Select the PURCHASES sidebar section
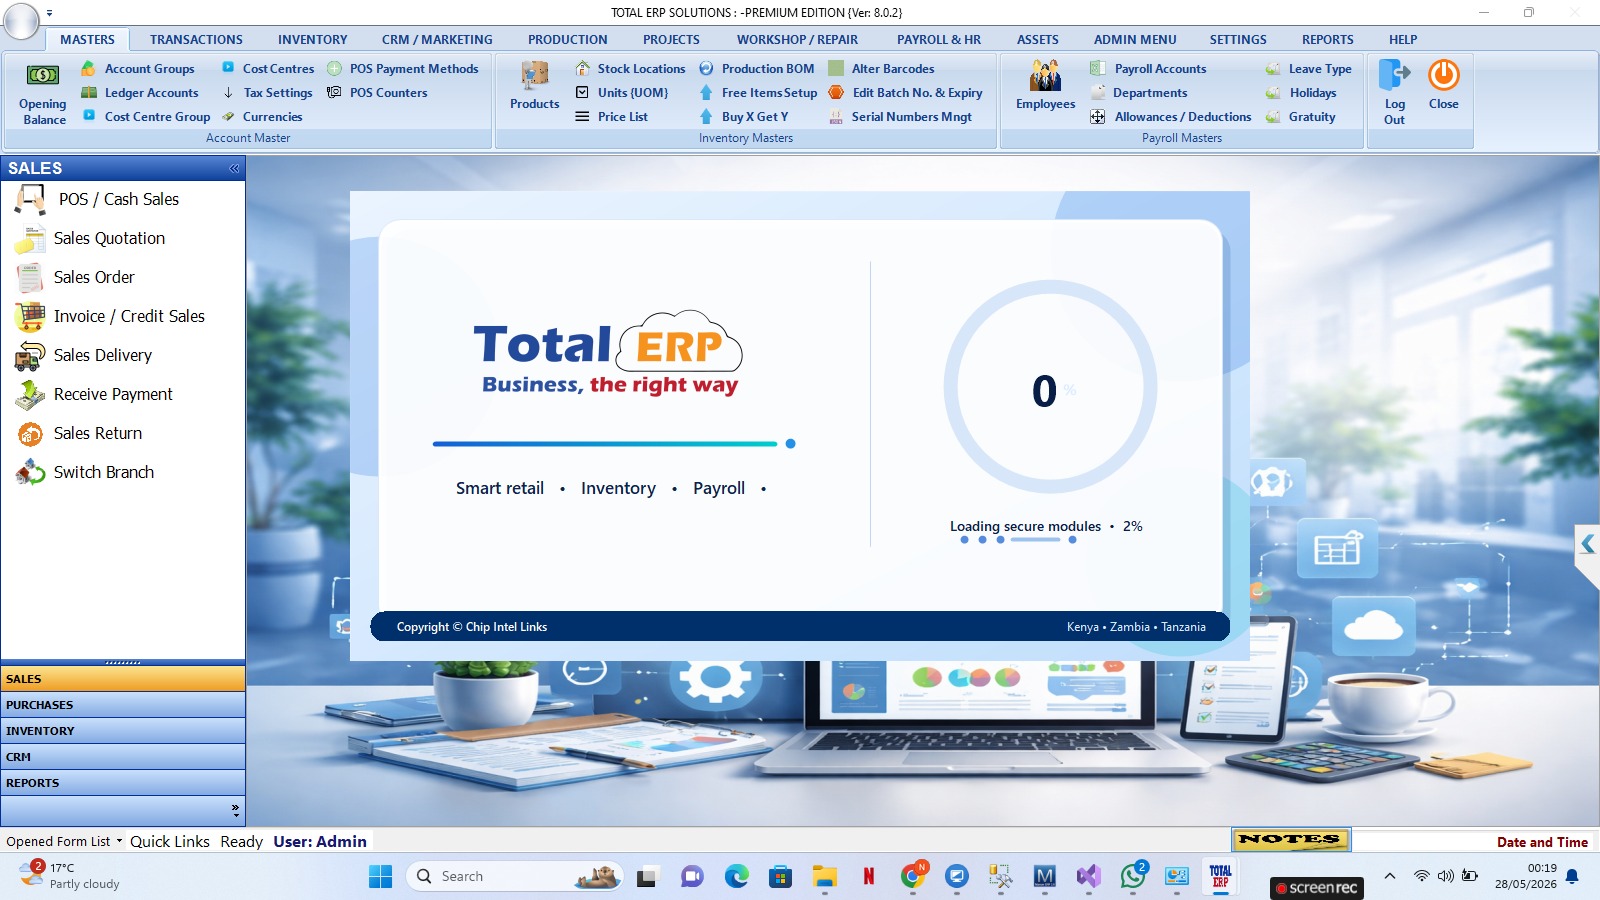1600x900 pixels. [123, 705]
